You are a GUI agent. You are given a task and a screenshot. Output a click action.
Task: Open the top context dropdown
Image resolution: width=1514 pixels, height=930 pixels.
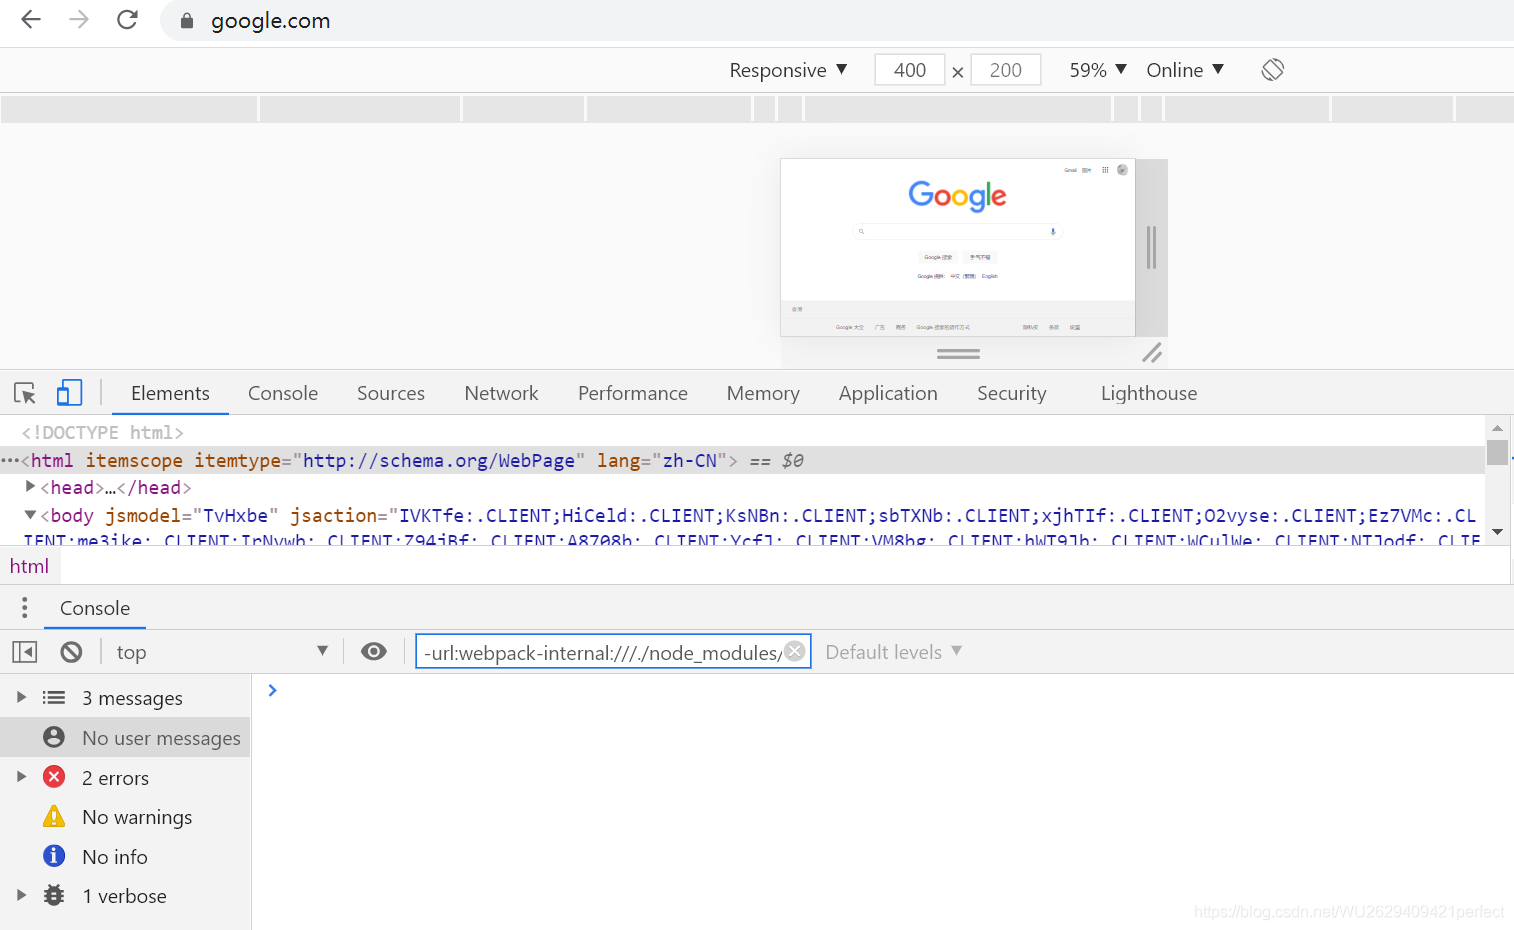[x=222, y=652]
